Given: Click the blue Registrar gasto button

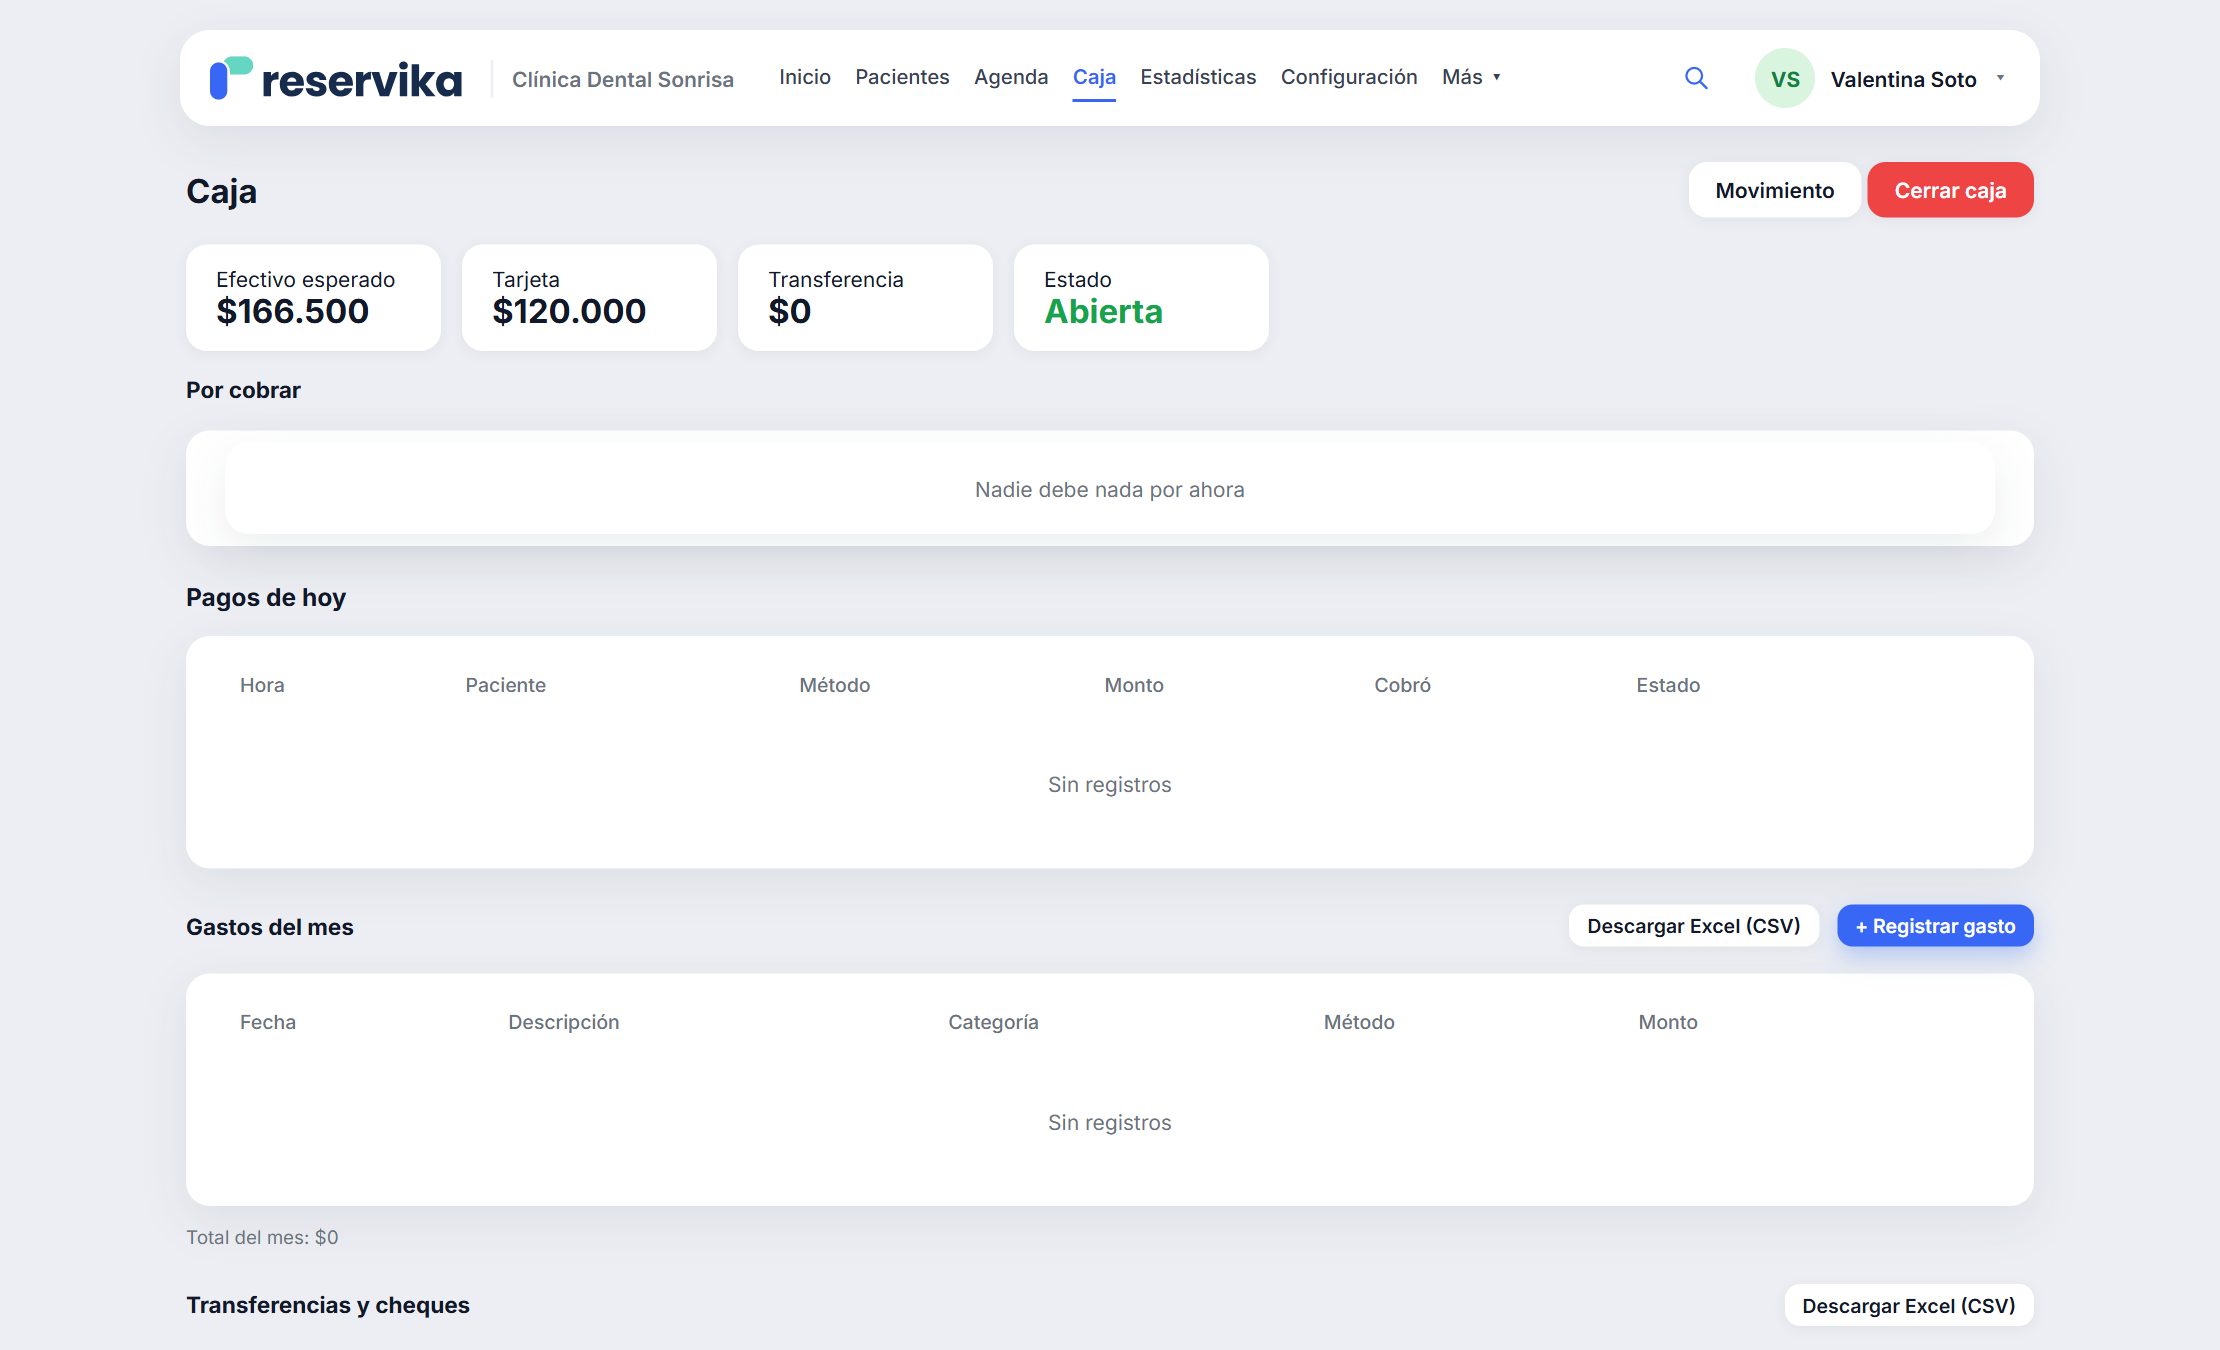Looking at the screenshot, I should pos(1935,926).
